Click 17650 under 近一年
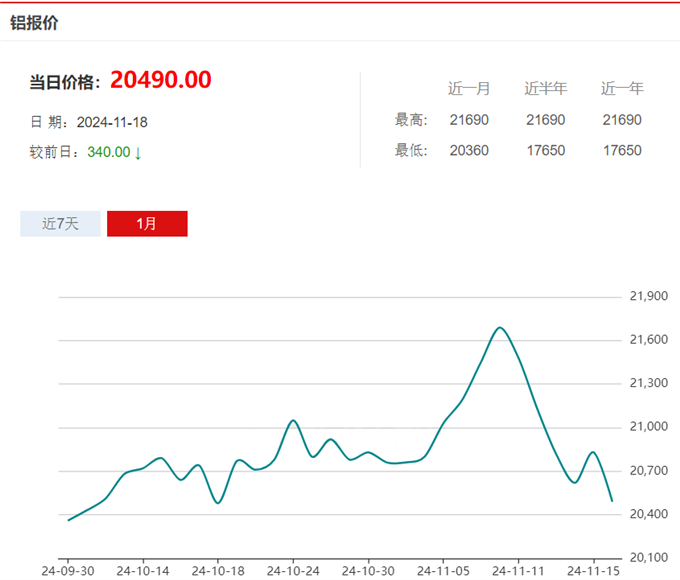This screenshot has height=580, width=680. pyautogui.click(x=622, y=151)
